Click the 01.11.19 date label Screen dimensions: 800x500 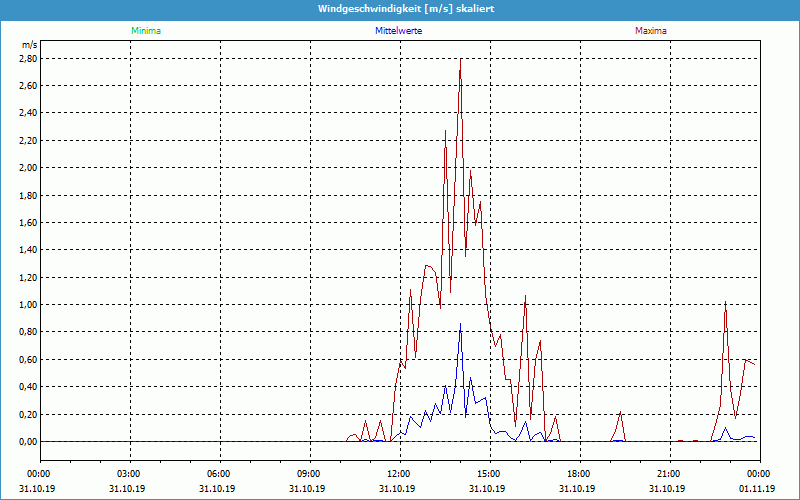[757, 488]
